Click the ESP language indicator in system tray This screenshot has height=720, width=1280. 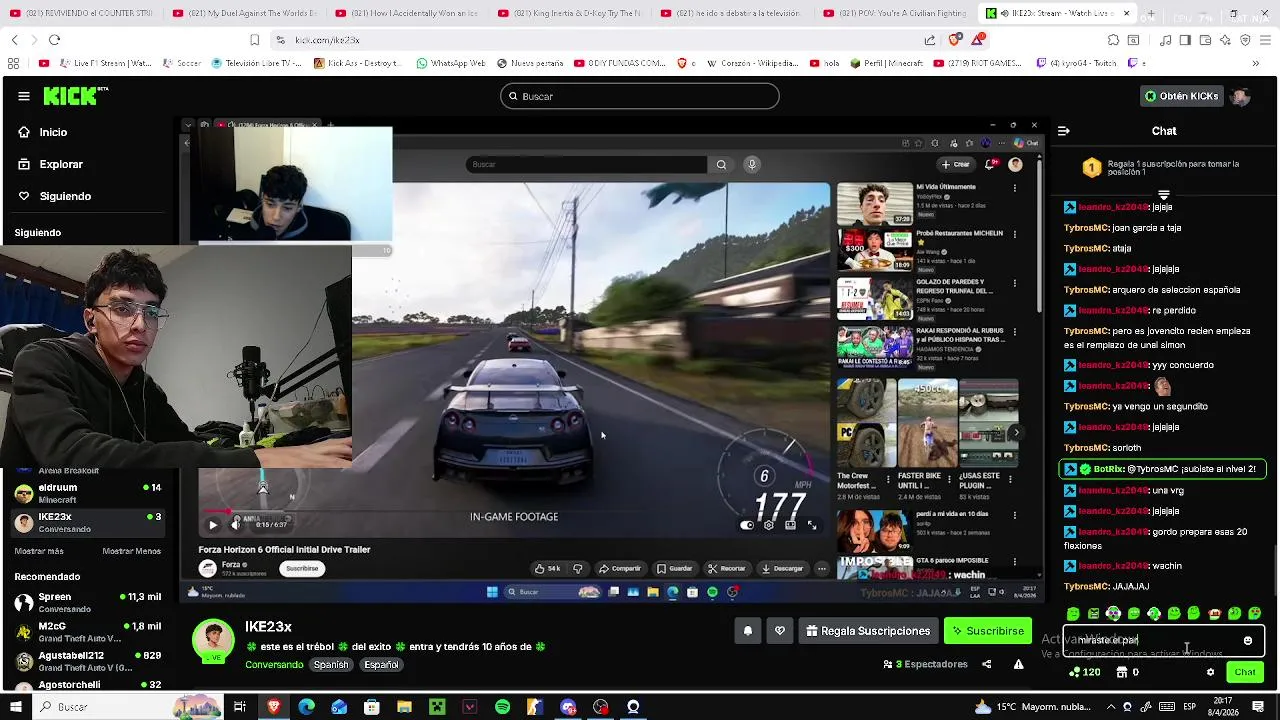point(1190,707)
